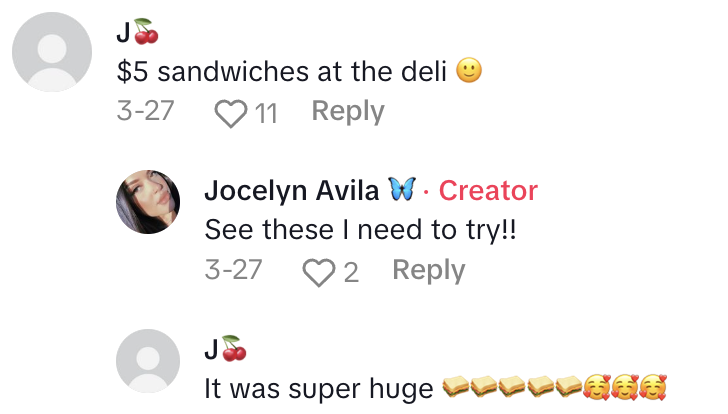Screen dimensions: 728x414
Task: Click the heart-face emojis ending the last comment
Action: pyautogui.click(x=625, y=387)
